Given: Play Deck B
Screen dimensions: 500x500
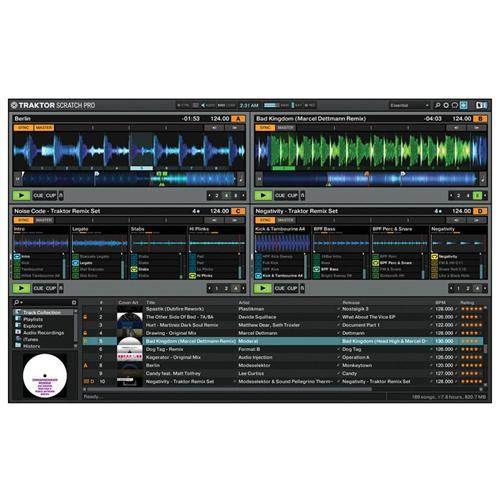Looking at the screenshot, I should coord(263,196).
